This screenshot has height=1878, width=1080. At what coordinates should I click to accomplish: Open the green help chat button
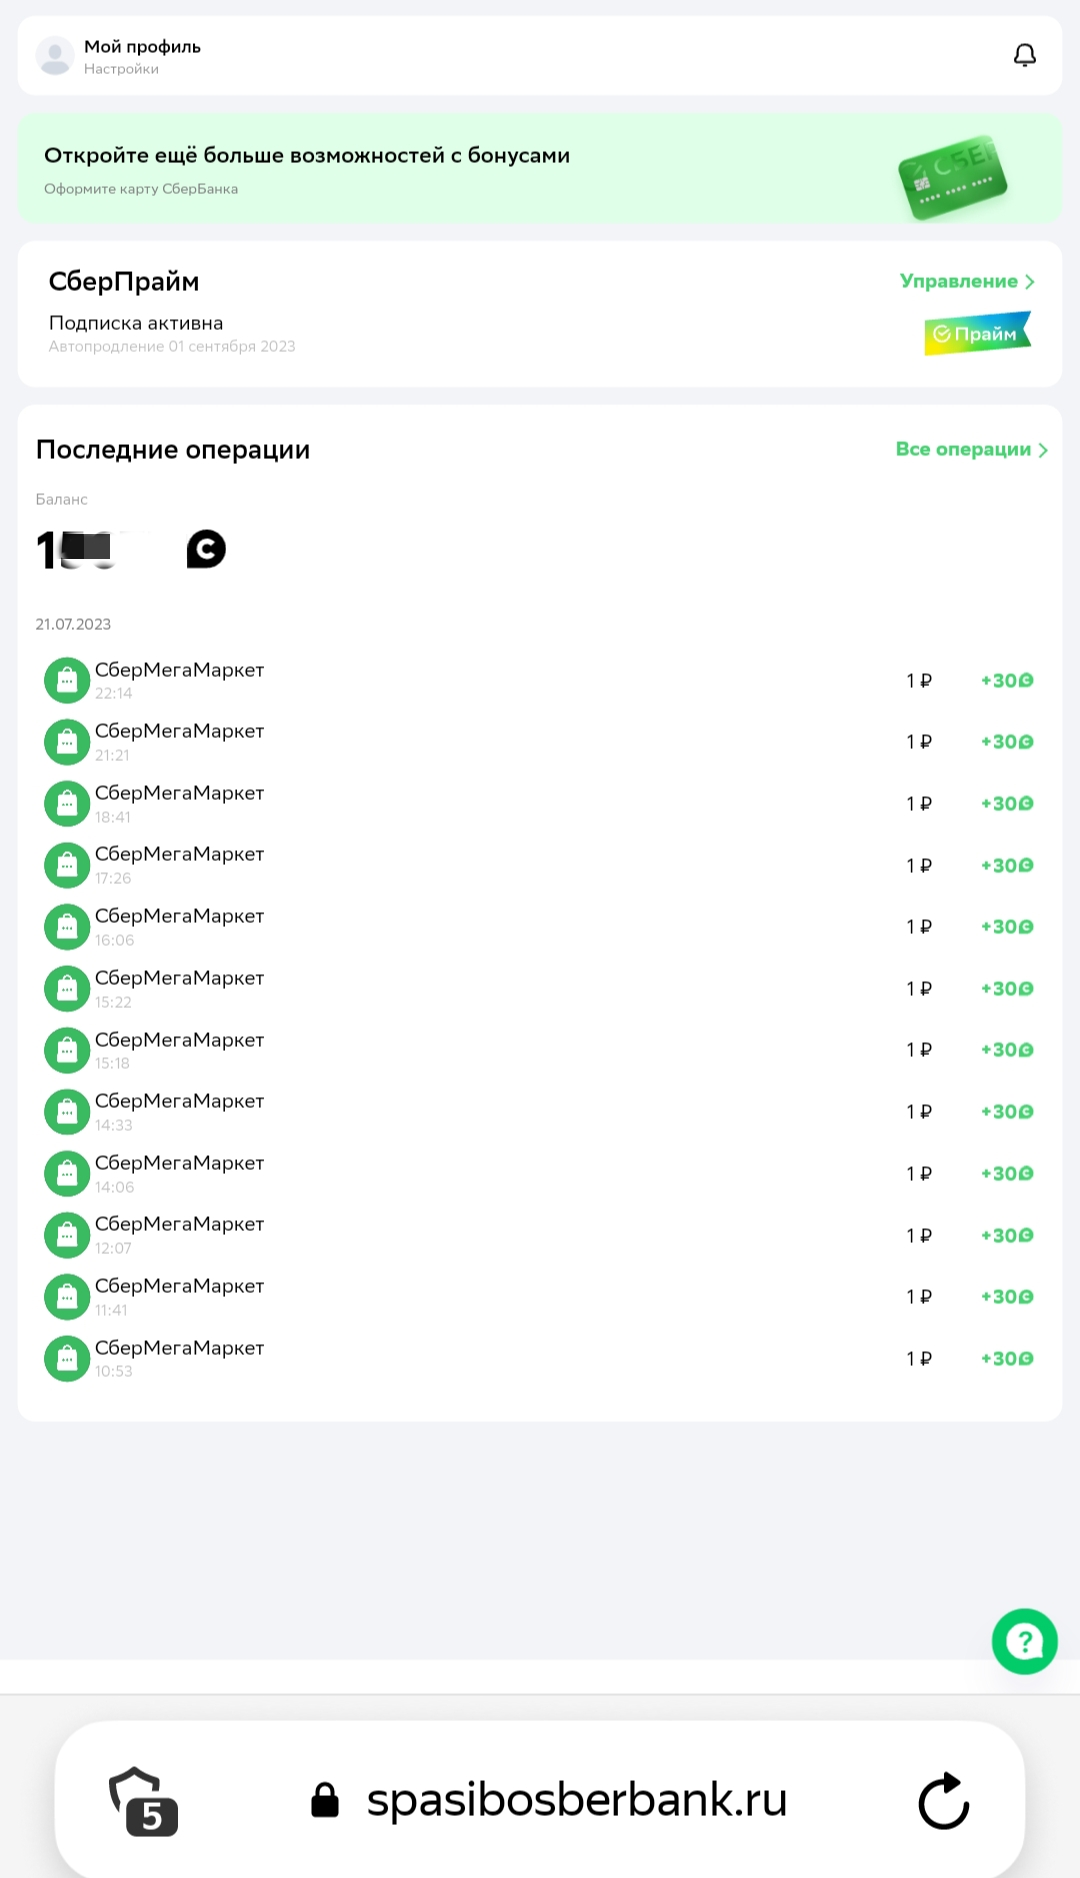(x=1024, y=1641)
